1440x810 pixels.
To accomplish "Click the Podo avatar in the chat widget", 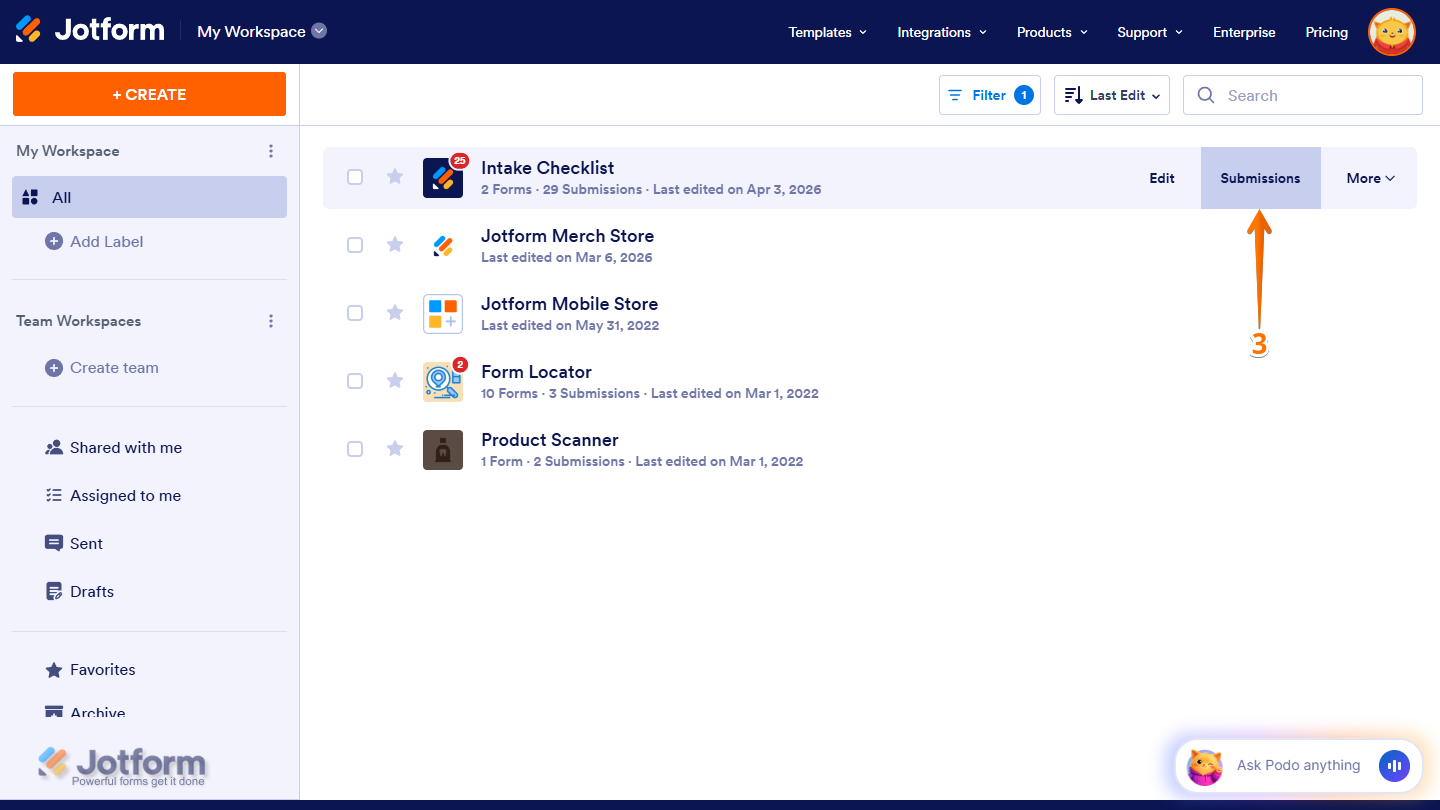I will [1206, 766].
